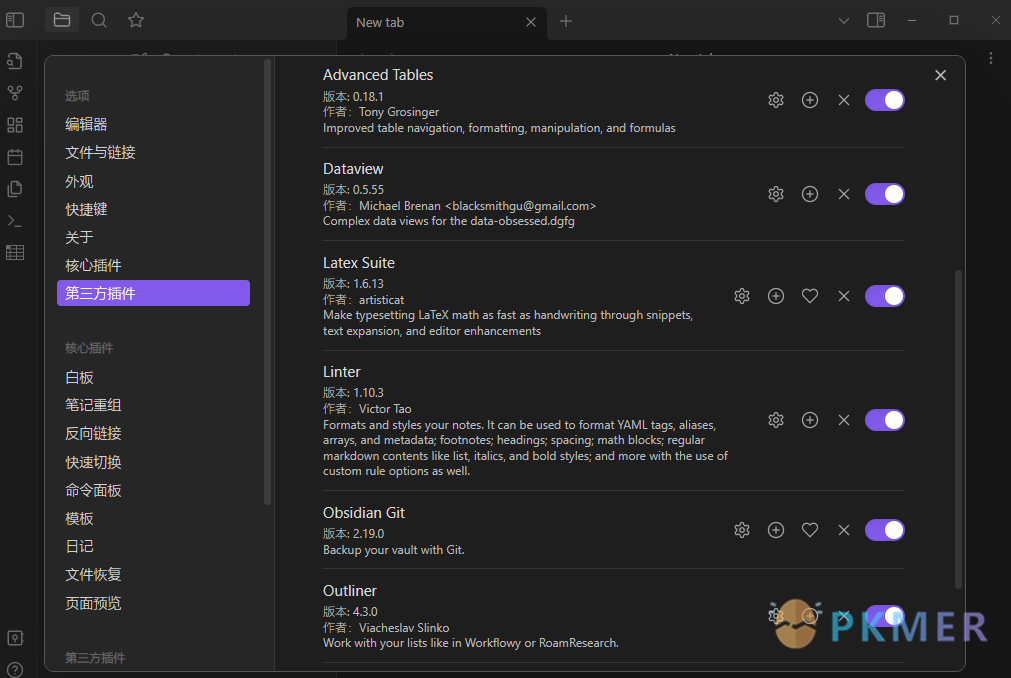Open 快速切换 plugin settings

click(x=153, y=462)
